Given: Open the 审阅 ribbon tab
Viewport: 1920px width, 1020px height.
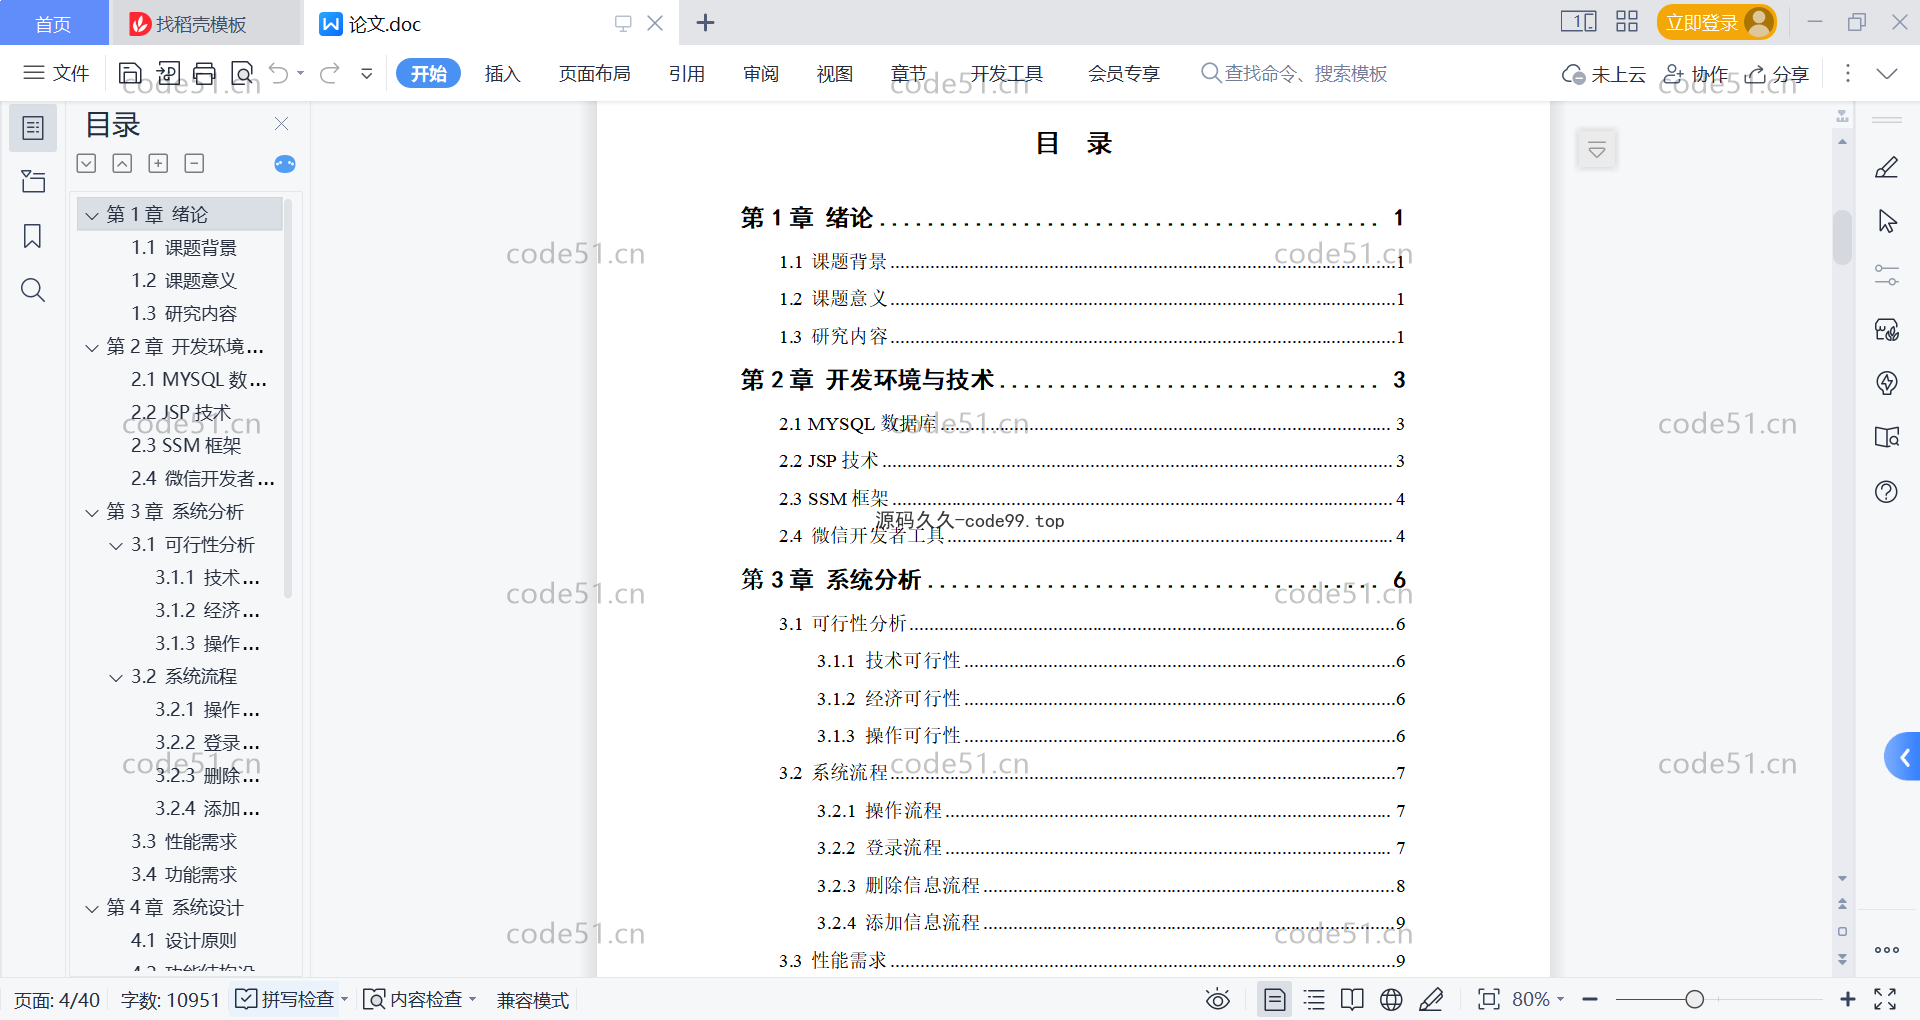Looking at the screenshot, I should 761,73.
